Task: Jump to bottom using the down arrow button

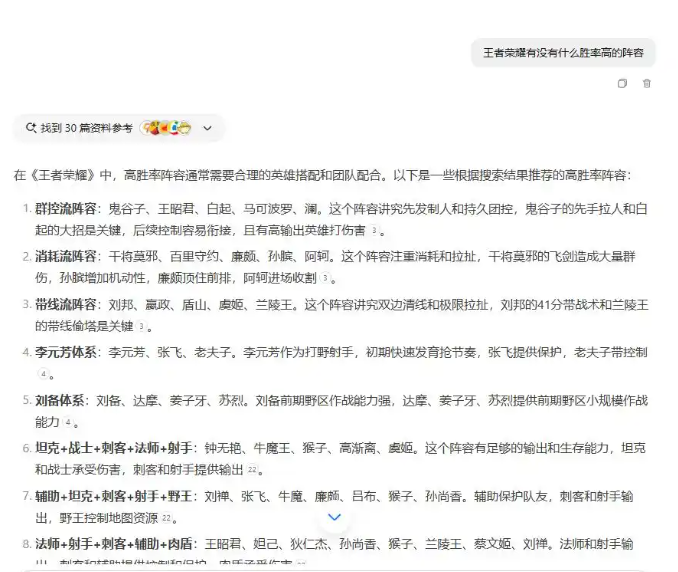Action: (x=334, y=517)
